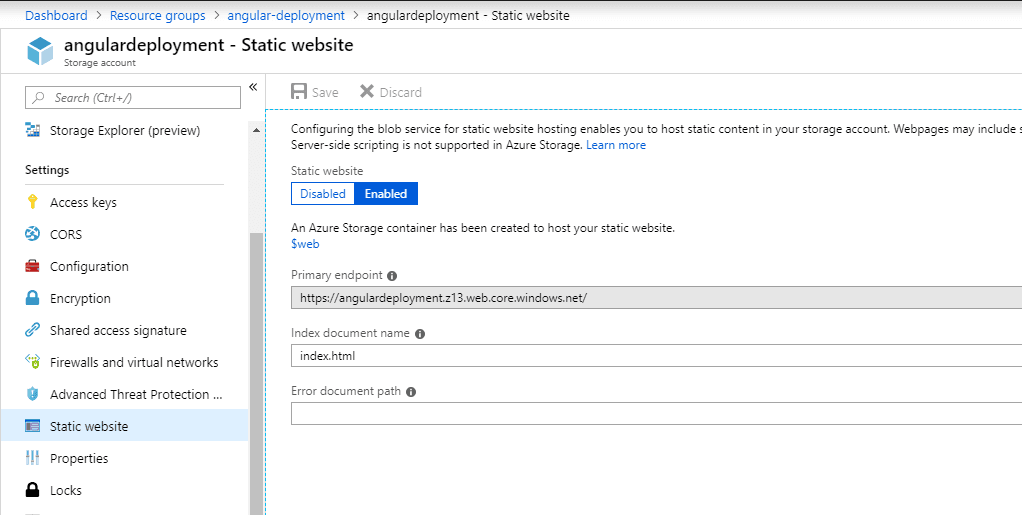Select the Static website menu item
The height and width of the screenshot is (515, 1022).
tap(124, 426)
